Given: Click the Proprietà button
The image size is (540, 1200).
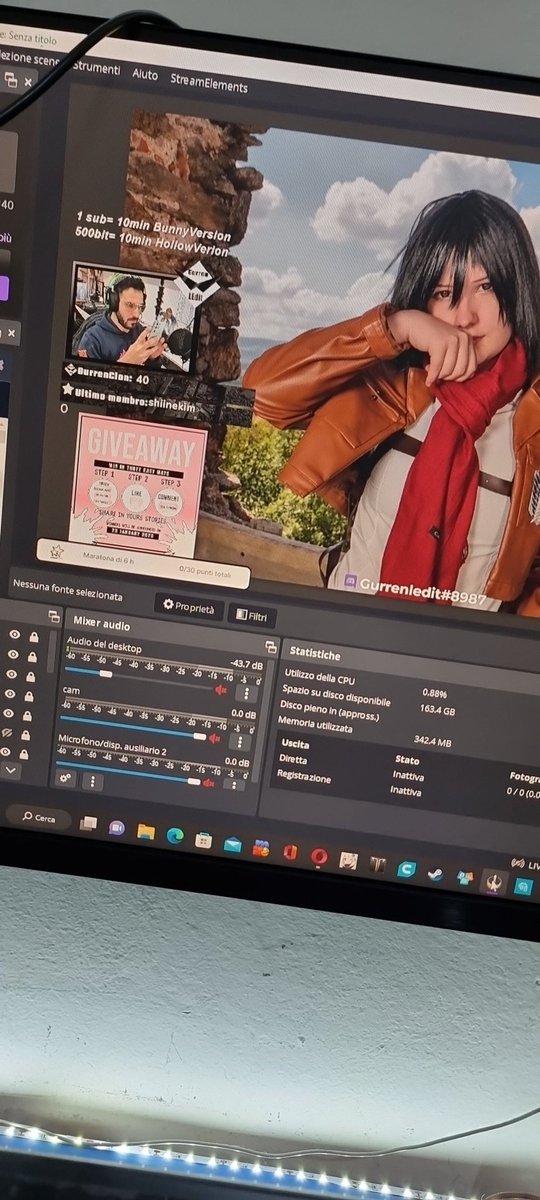Looking at the screenshot, I should pyautogui.click(x=188, y=606).
